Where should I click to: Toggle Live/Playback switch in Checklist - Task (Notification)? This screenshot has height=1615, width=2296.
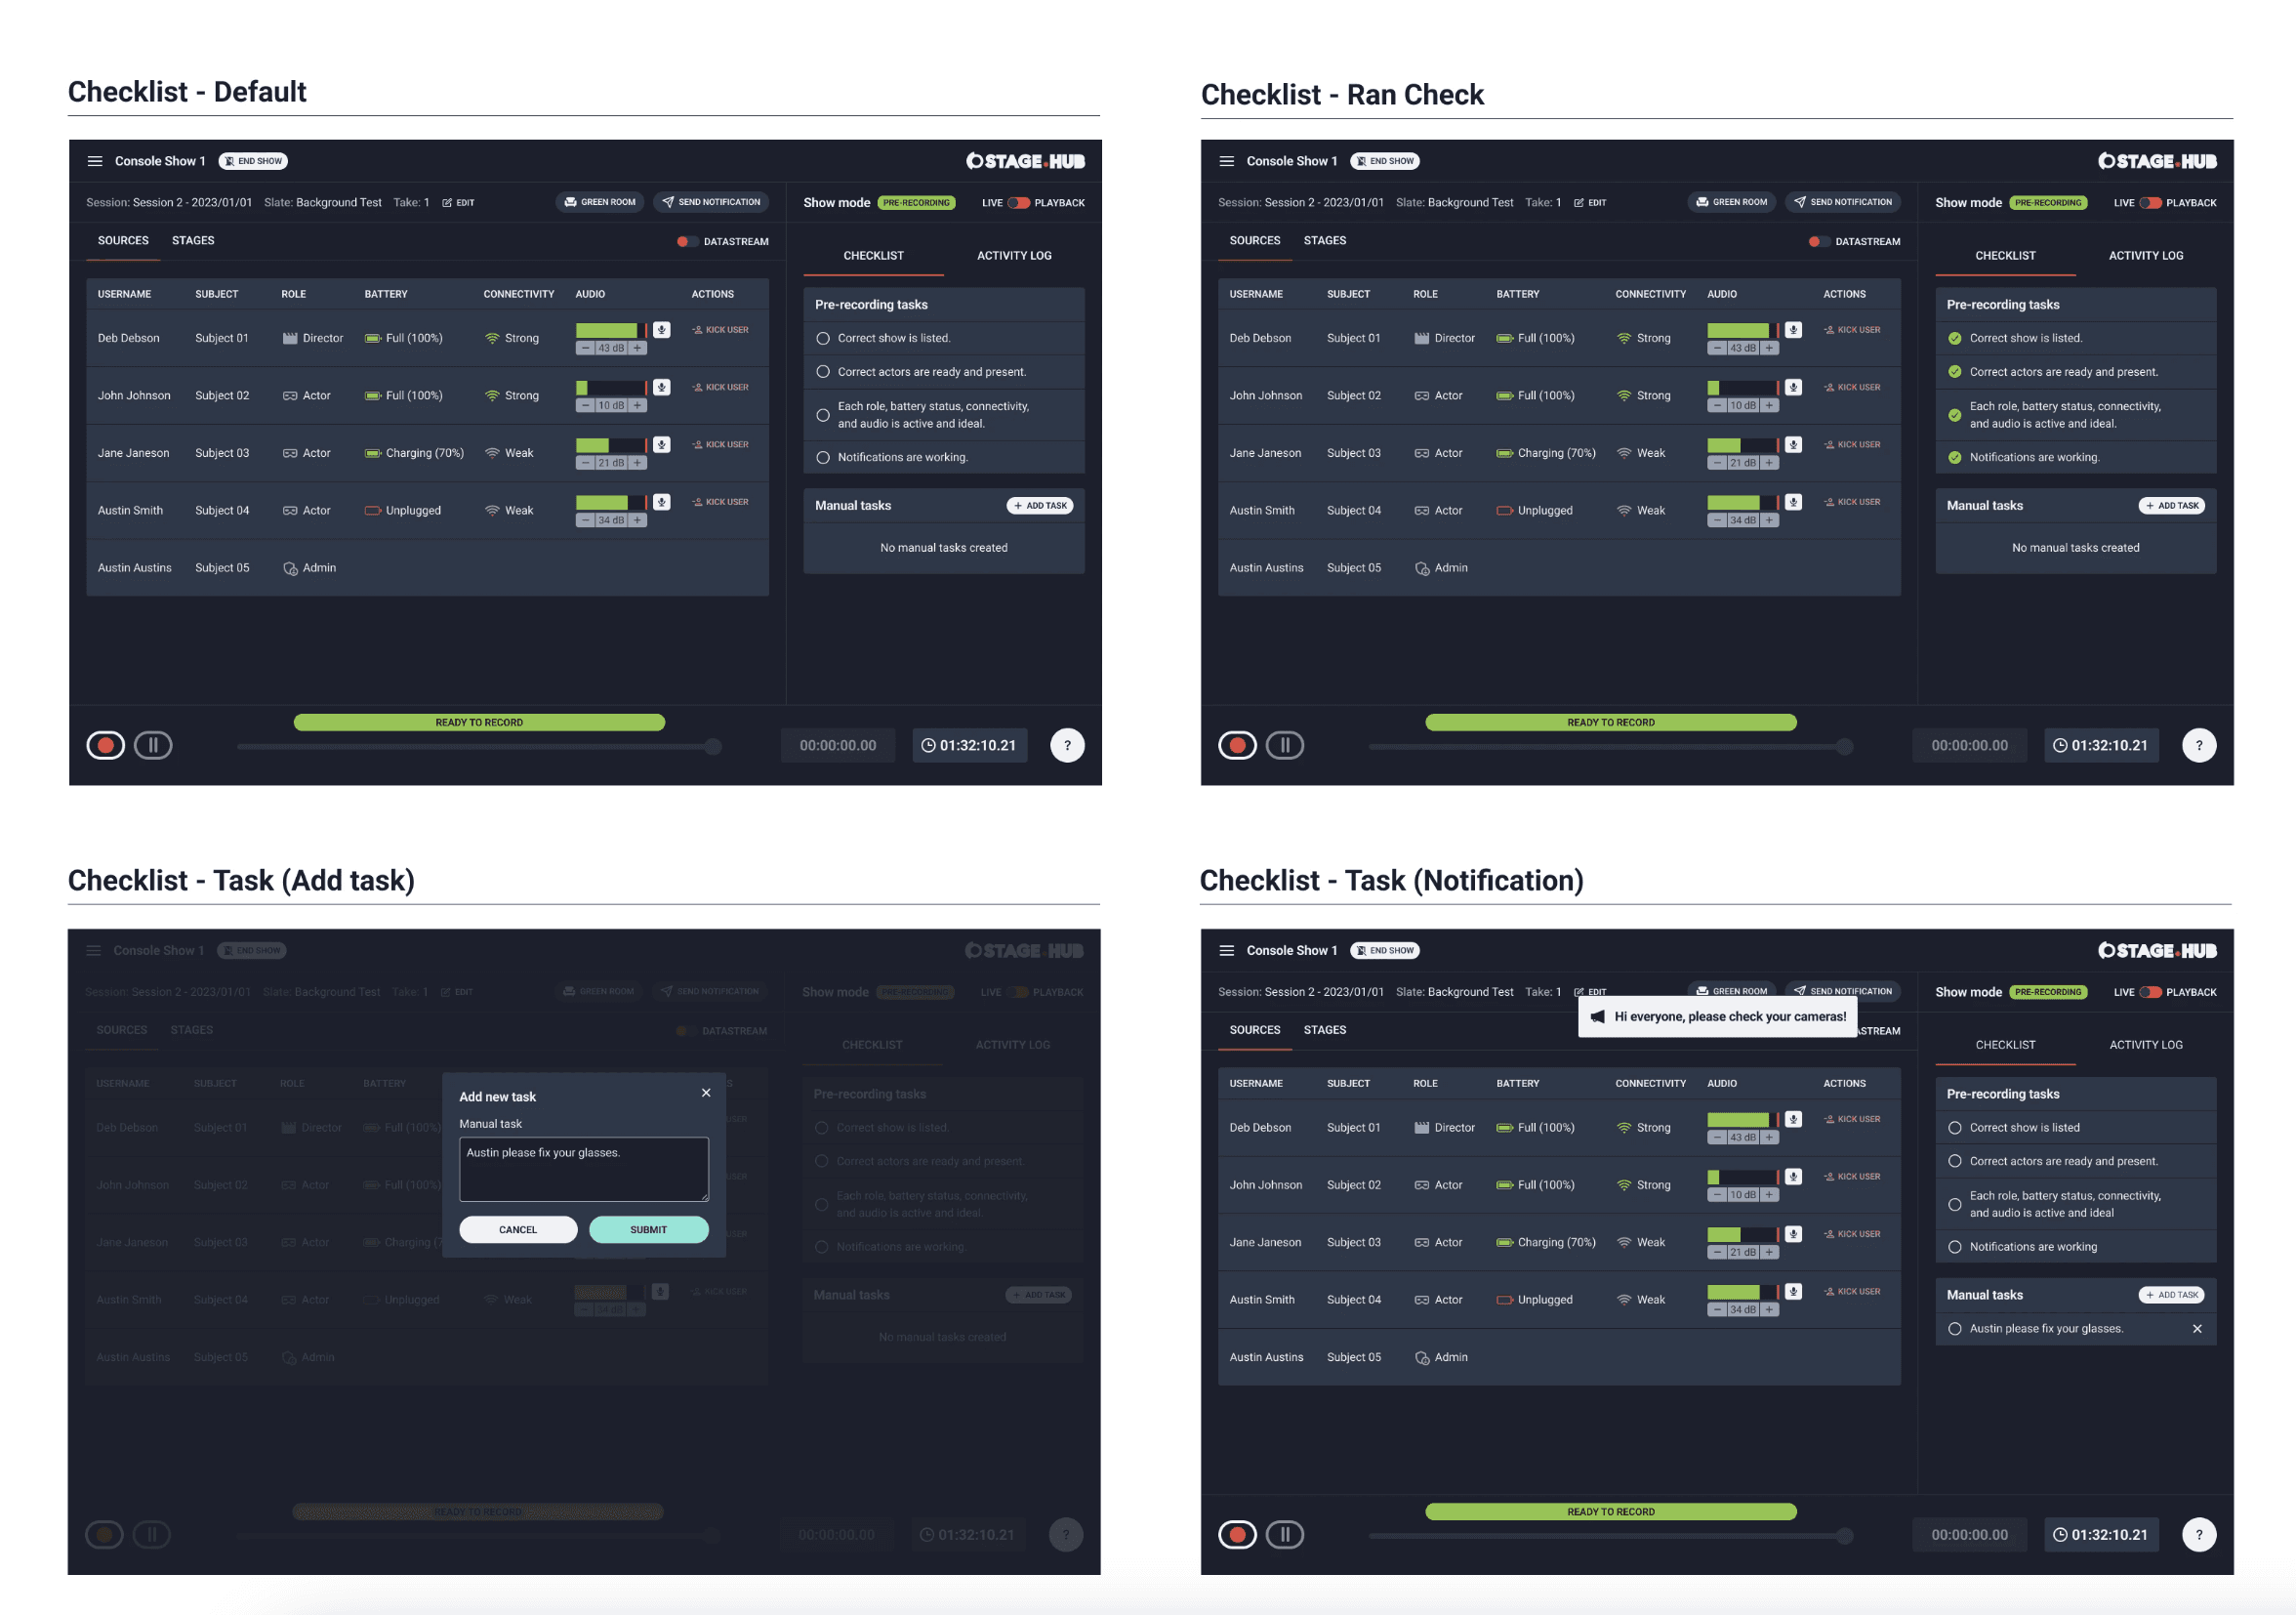[x=2151, y=992]
